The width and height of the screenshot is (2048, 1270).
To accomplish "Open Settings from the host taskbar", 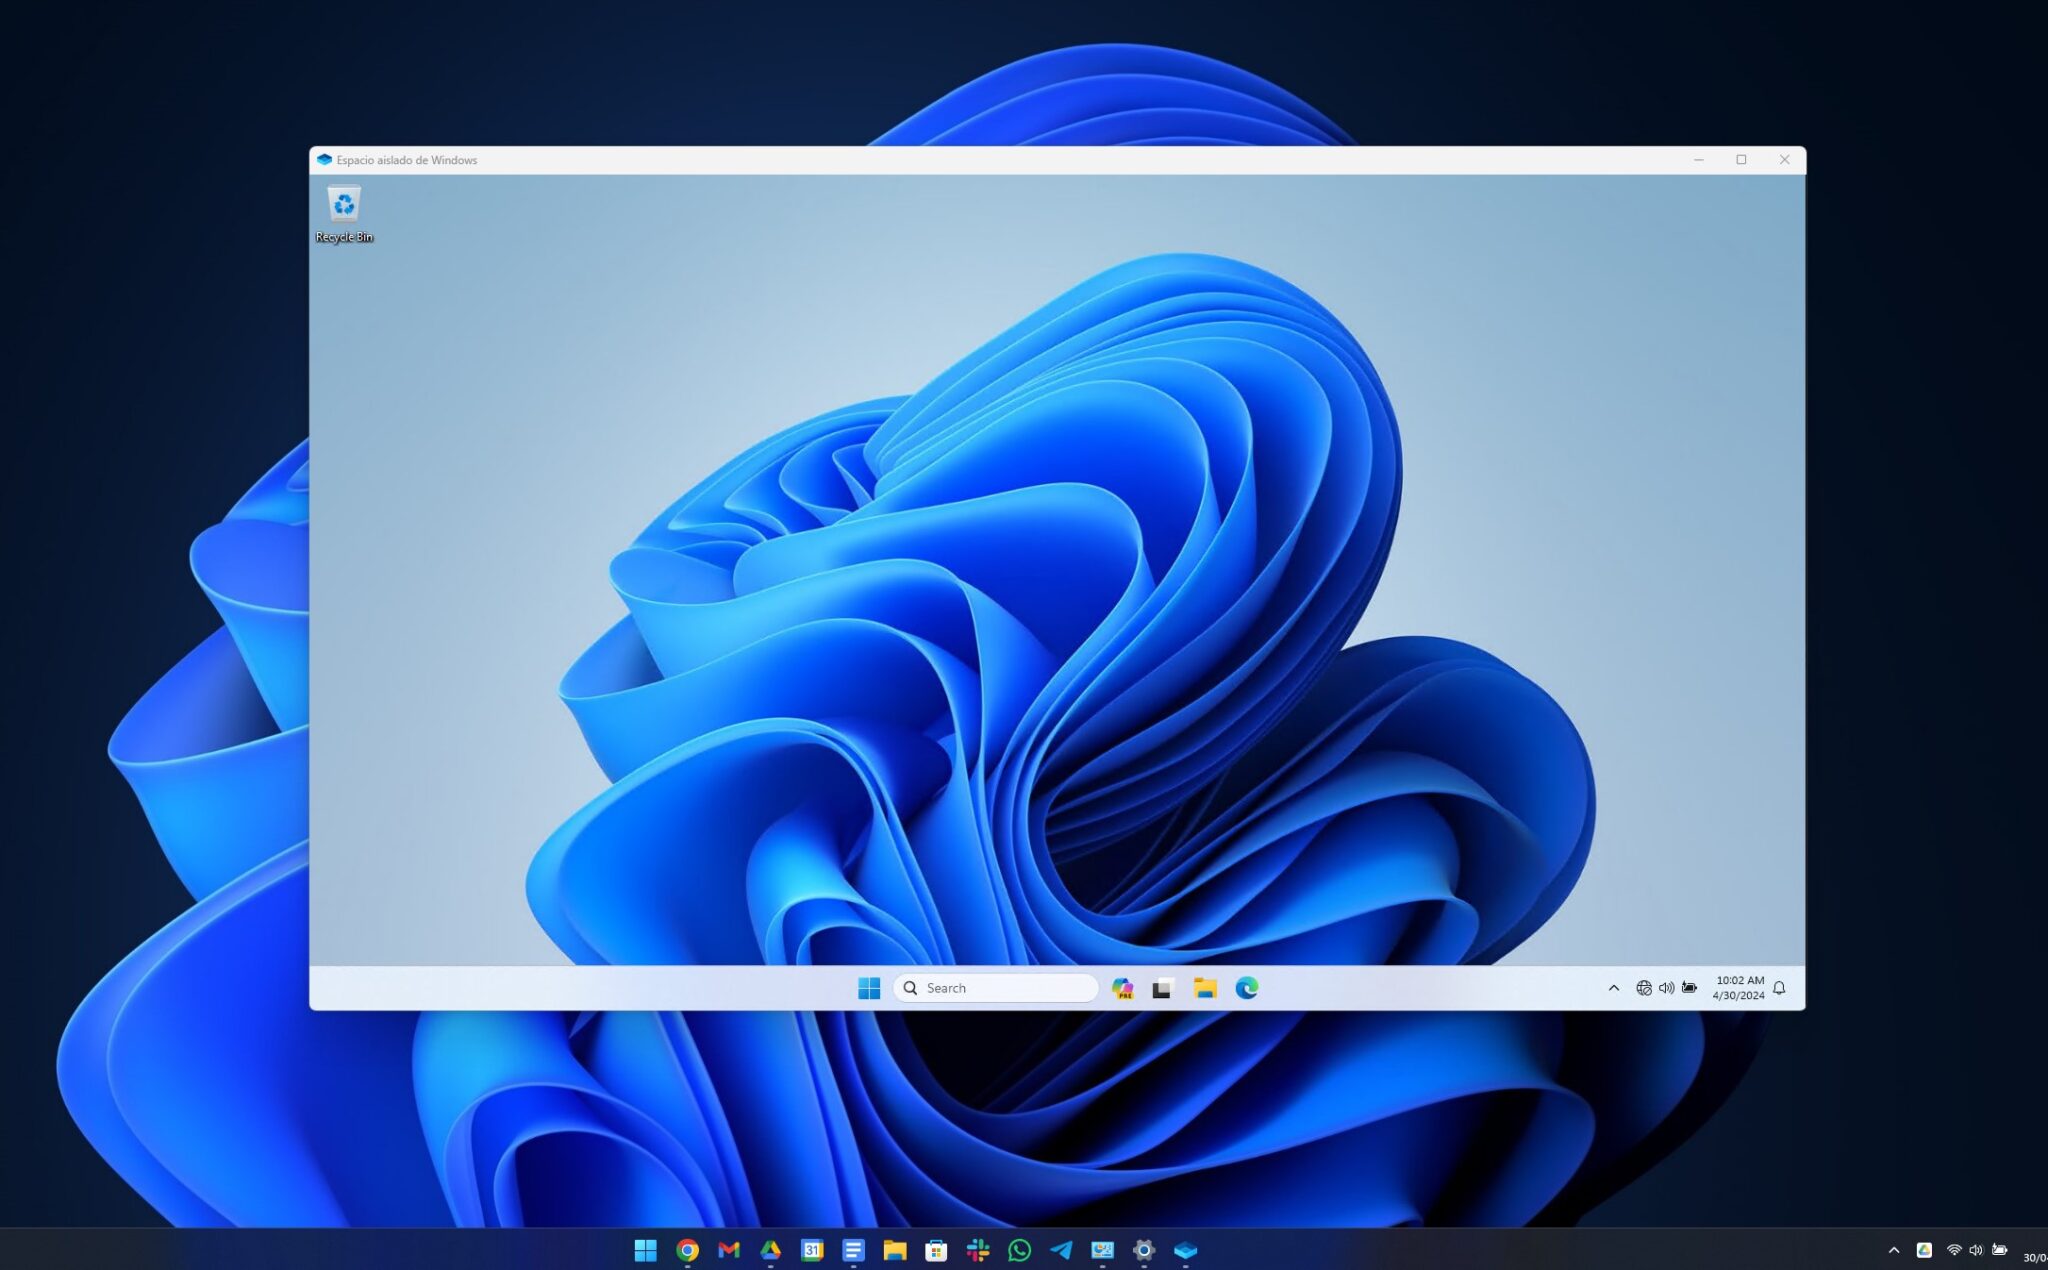I will [1144, 1249].
